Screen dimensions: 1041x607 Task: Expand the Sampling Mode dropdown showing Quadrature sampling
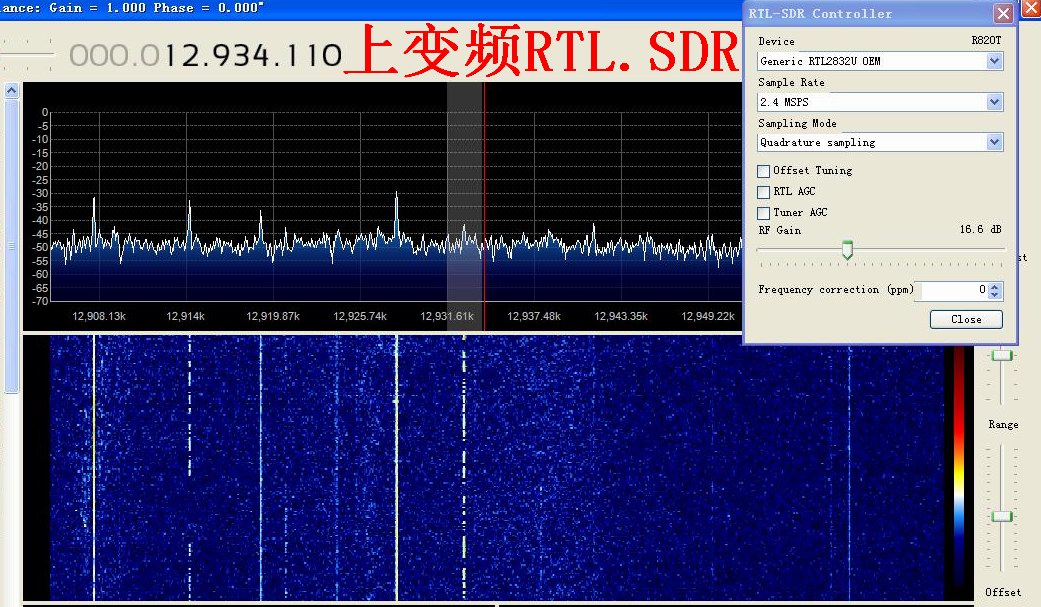pyautogui.click(x=880, y=142)
